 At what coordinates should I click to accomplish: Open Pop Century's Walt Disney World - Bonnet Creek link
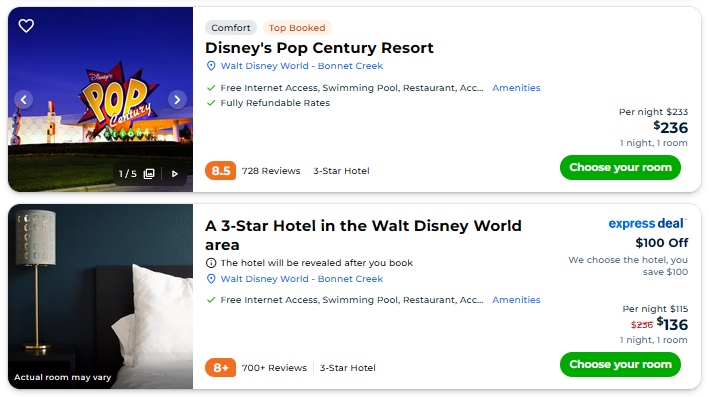(302, 66)
